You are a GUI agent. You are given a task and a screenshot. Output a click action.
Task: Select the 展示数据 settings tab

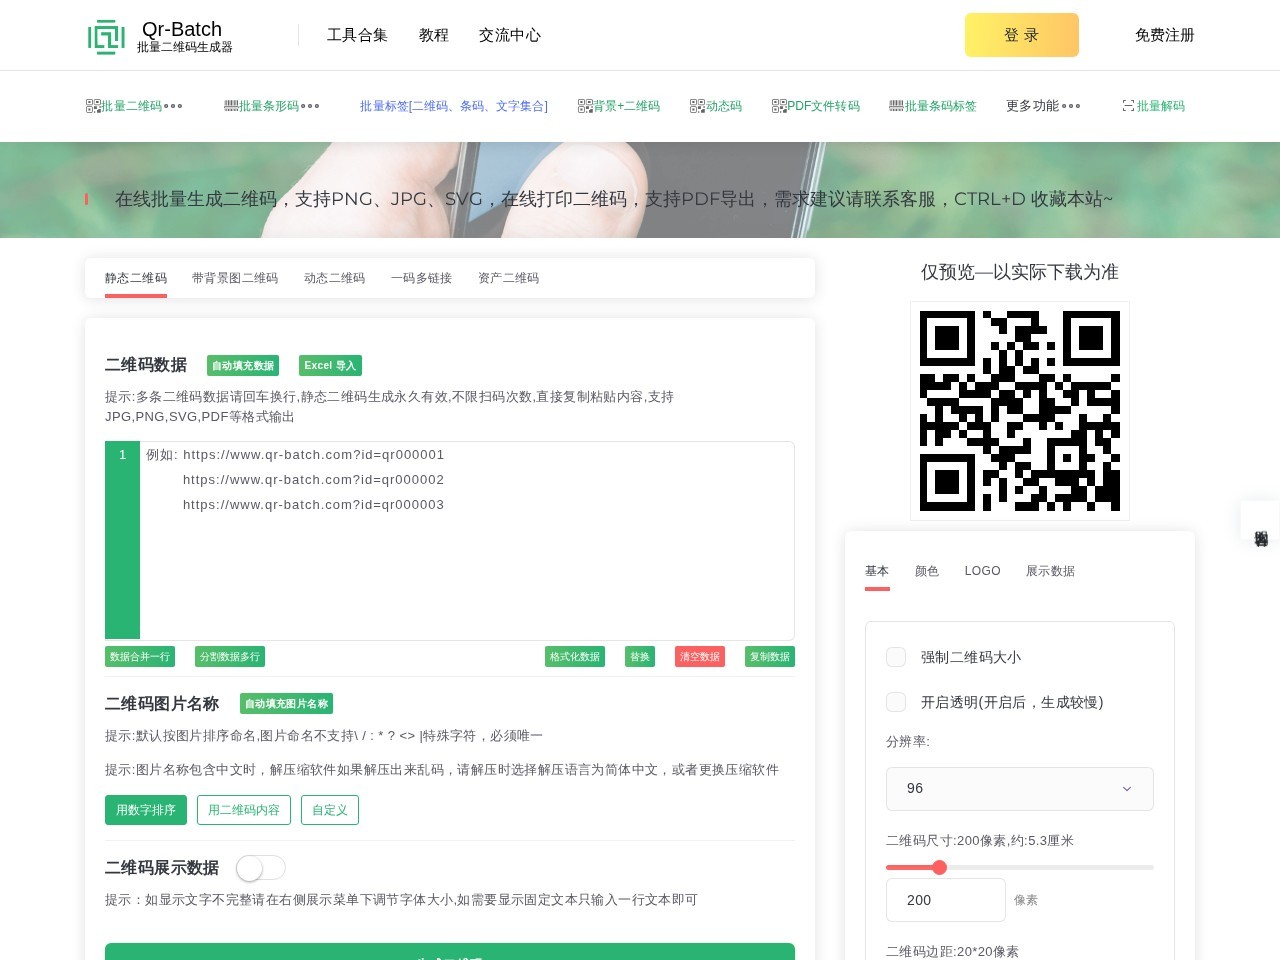coord(1050,571)
